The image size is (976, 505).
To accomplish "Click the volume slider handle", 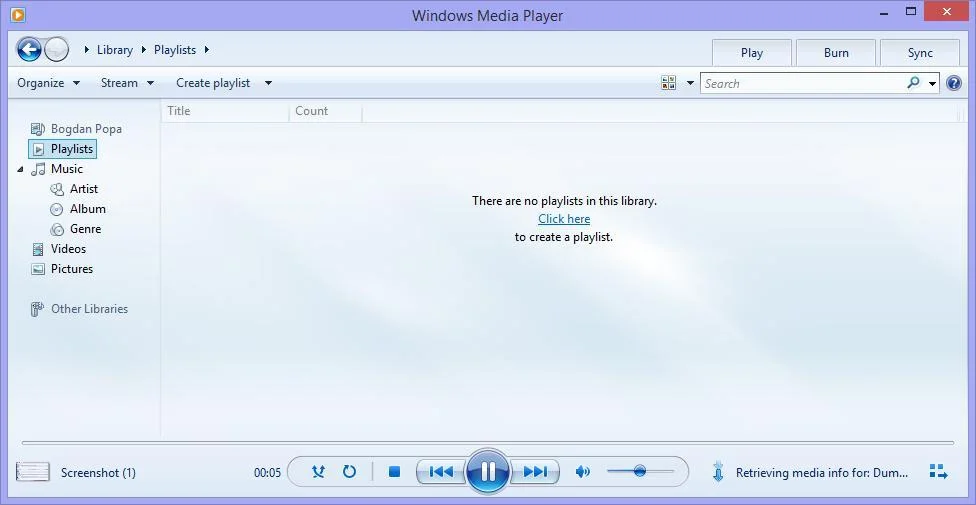I will 639,471.
